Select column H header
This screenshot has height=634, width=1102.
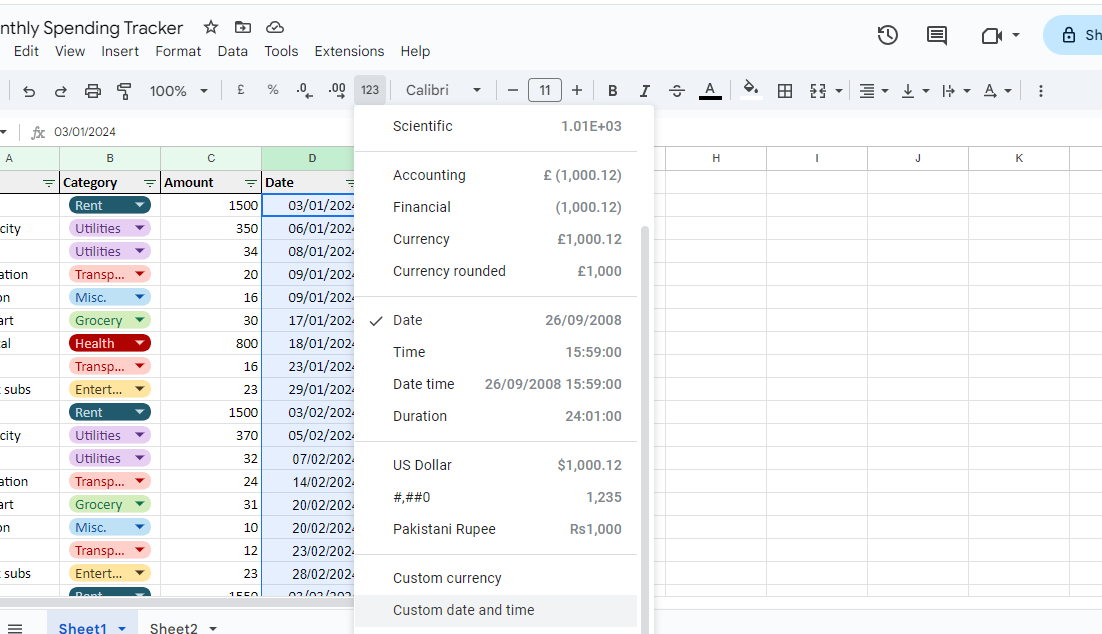click(715, 158)
